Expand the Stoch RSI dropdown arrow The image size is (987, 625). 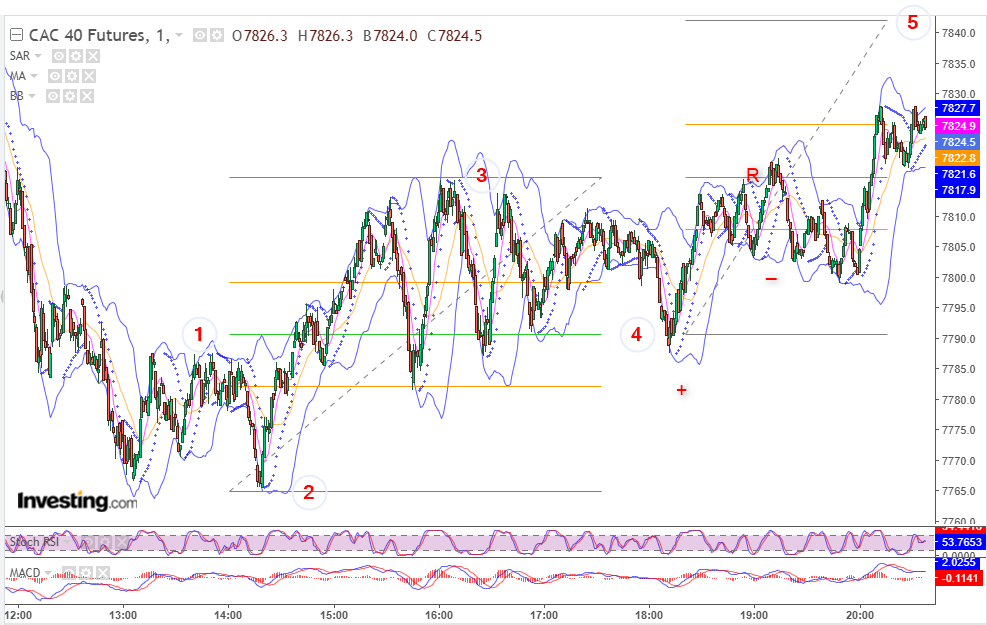[67, 542]
